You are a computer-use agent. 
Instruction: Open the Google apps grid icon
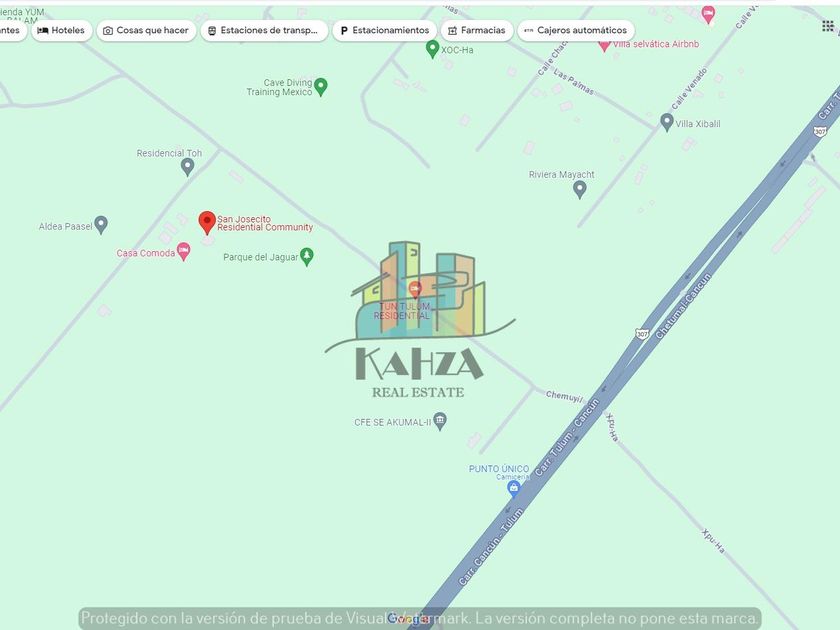point(828,26)
